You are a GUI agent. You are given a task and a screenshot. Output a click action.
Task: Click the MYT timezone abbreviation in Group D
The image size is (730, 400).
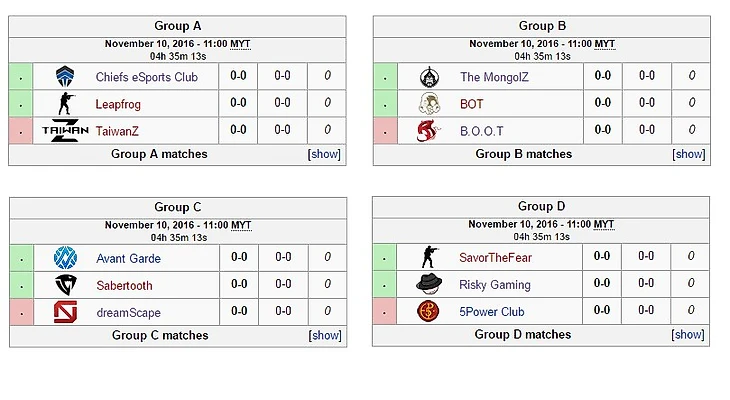coord(604,224)
